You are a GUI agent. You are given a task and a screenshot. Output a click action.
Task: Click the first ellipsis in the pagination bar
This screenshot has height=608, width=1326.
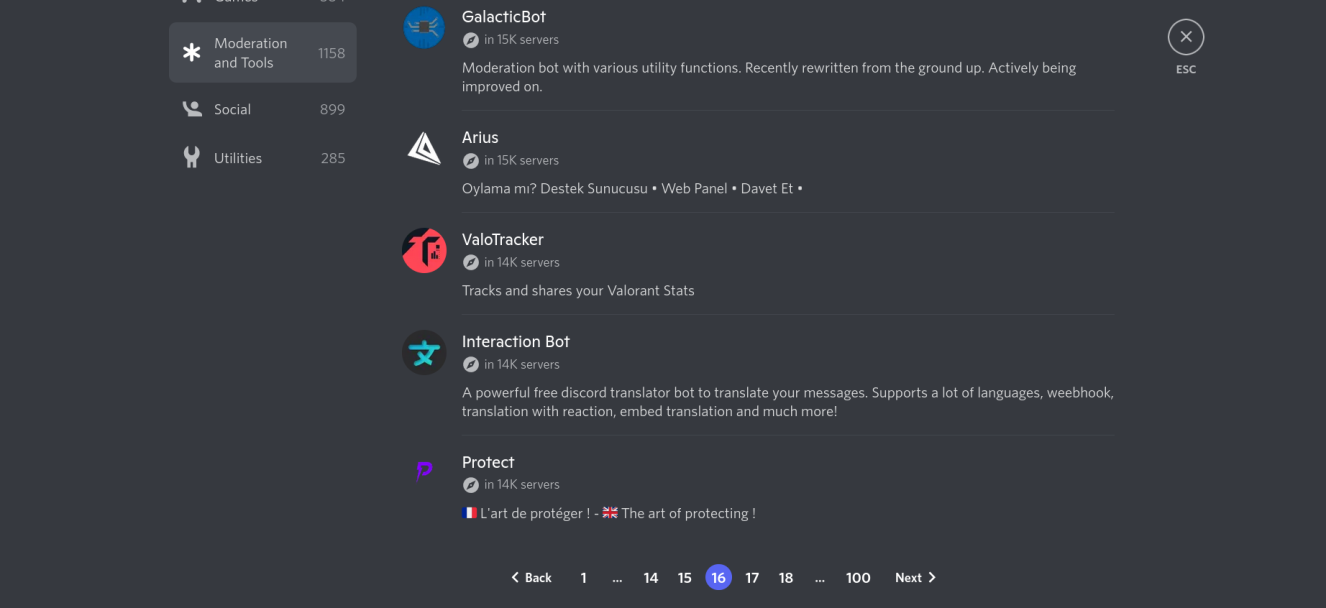617,577
